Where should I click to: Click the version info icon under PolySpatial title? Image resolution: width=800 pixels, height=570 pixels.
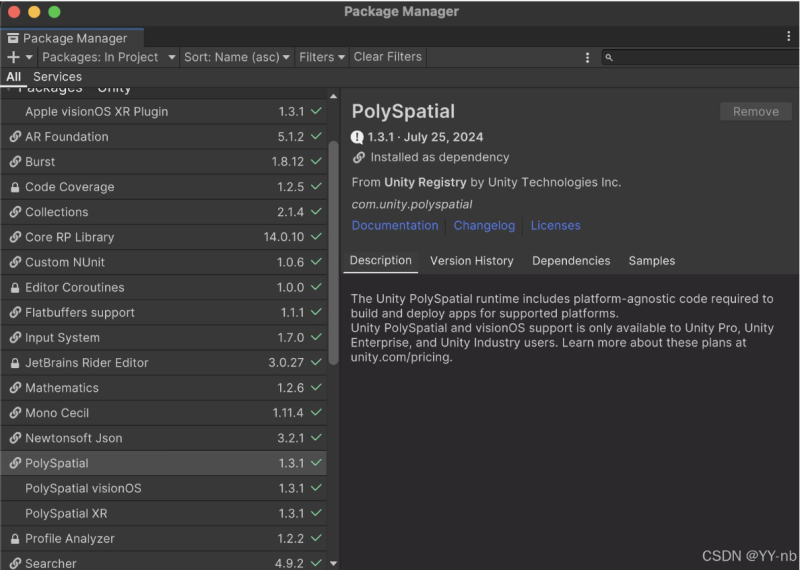coord(358,137)
